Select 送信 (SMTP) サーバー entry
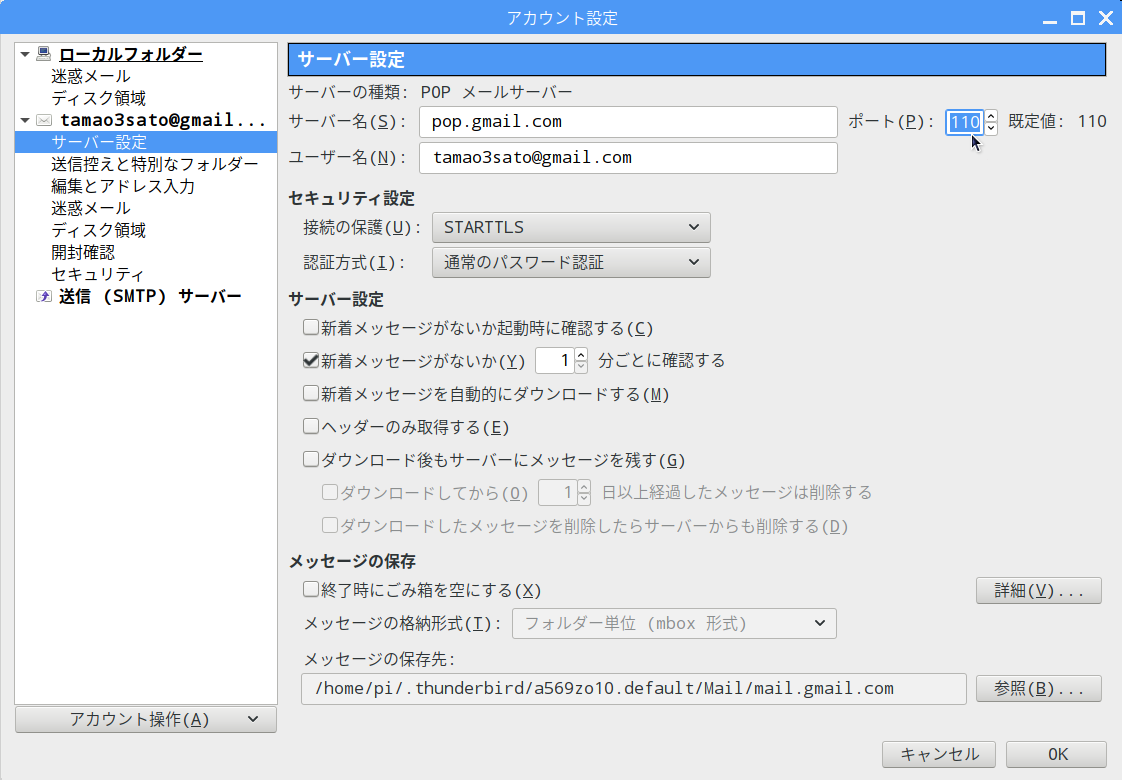Image resolution: width=1122 pixels, height=780 pixels. coord(150,296)
